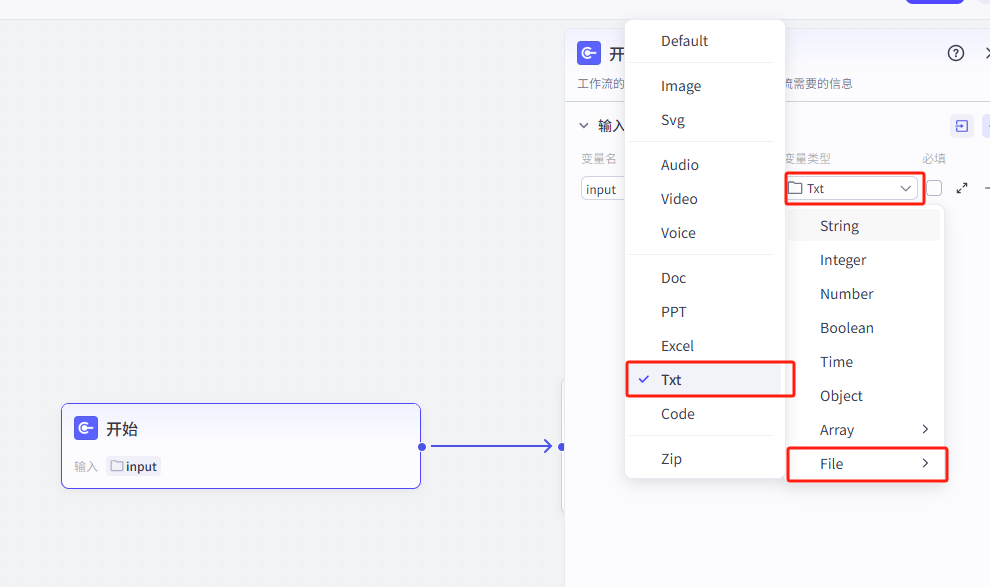Click the input folder tag on Start node

point(134,466)
